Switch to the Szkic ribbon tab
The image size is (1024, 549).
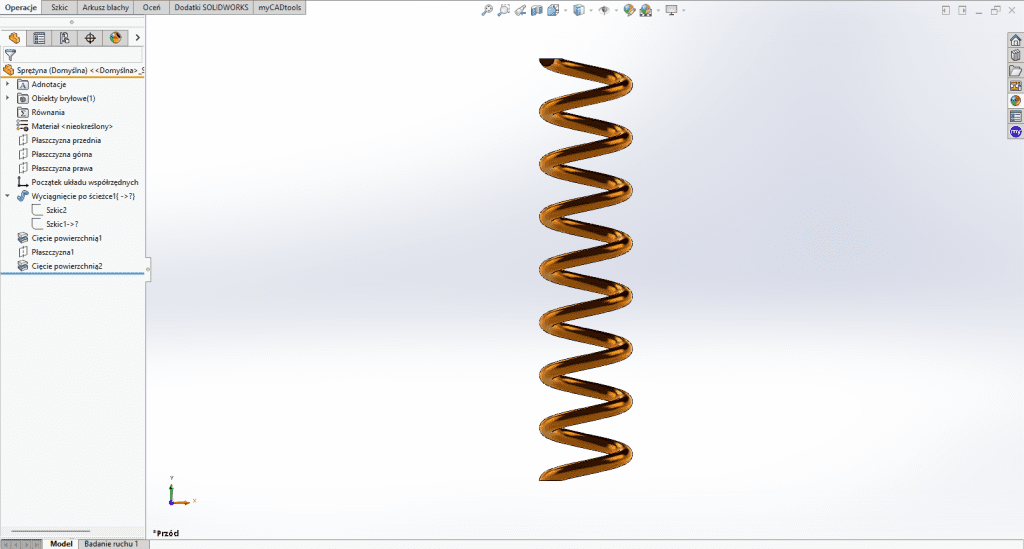tap(60, 7)
